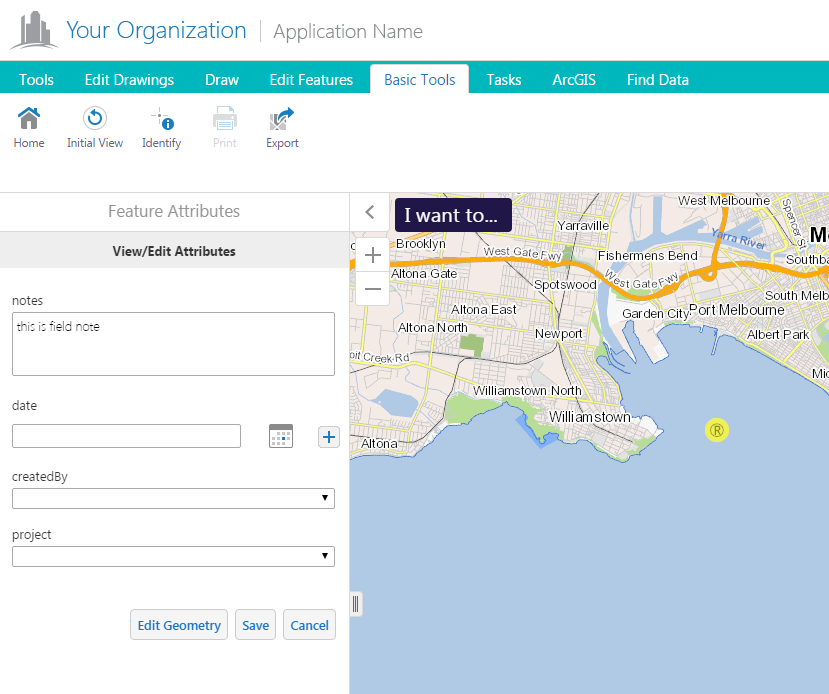
Task: Click the Home tool icon
Action: [29, 118]
